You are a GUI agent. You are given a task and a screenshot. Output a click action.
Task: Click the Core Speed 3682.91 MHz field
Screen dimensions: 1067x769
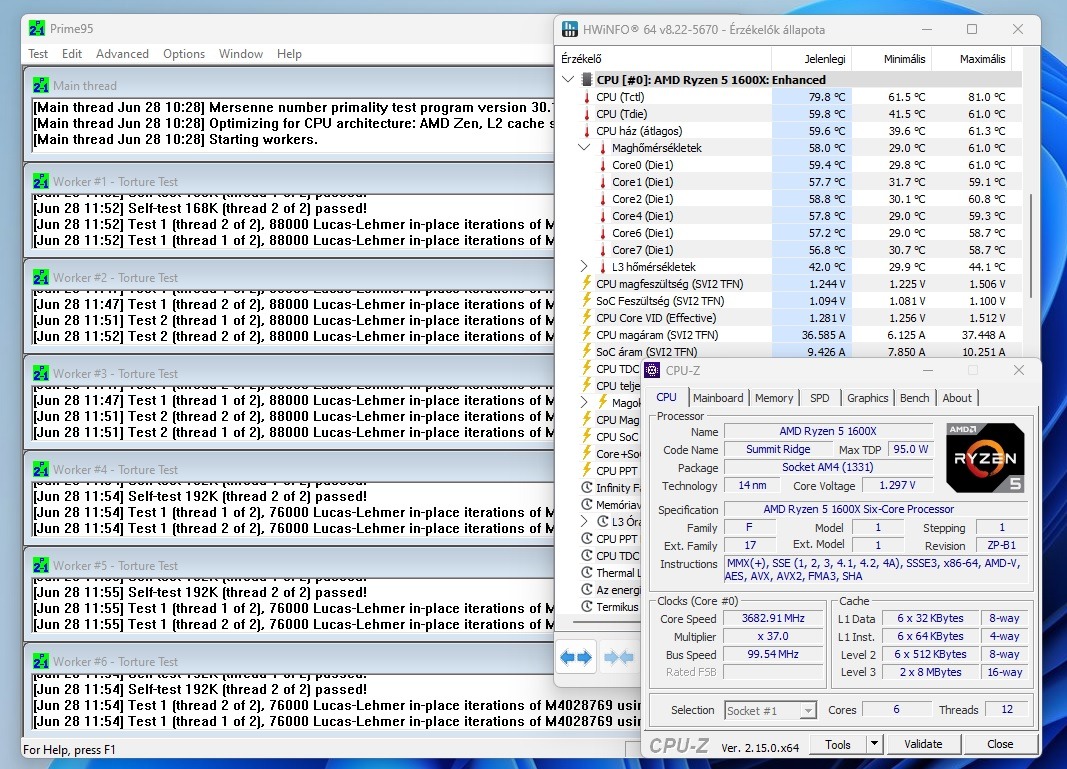coord(773,618)
